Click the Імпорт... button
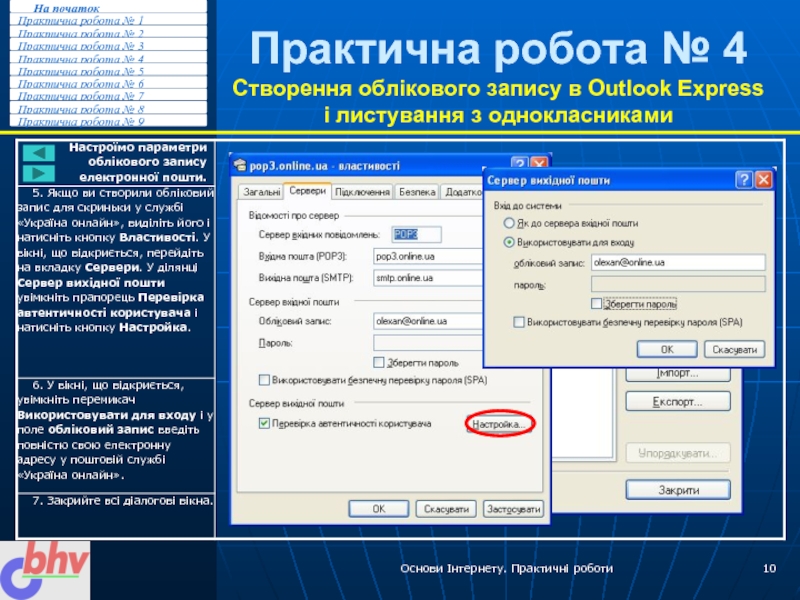This screenshot has width=800, height=600. pos(678,373)
